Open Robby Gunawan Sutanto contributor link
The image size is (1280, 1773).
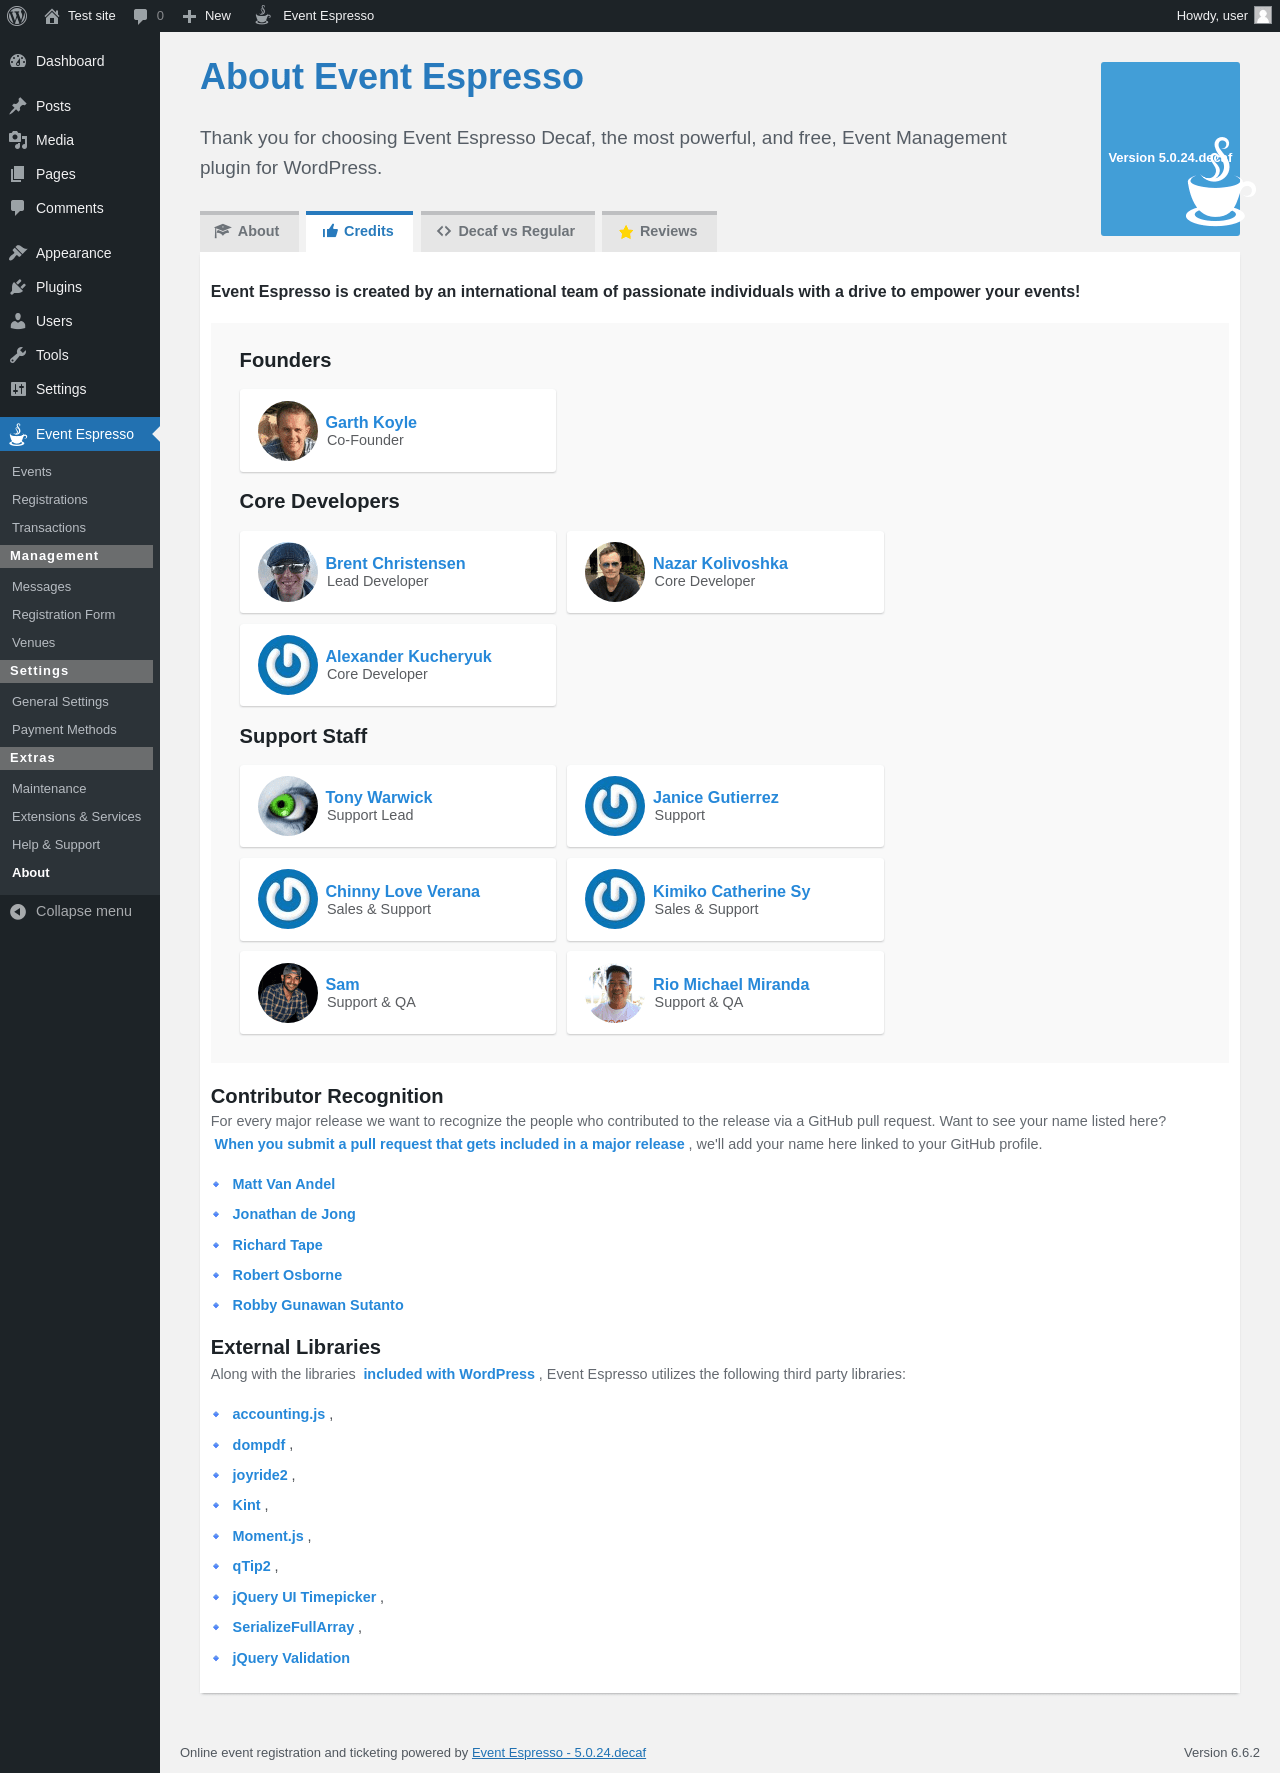pos(318,1305)
